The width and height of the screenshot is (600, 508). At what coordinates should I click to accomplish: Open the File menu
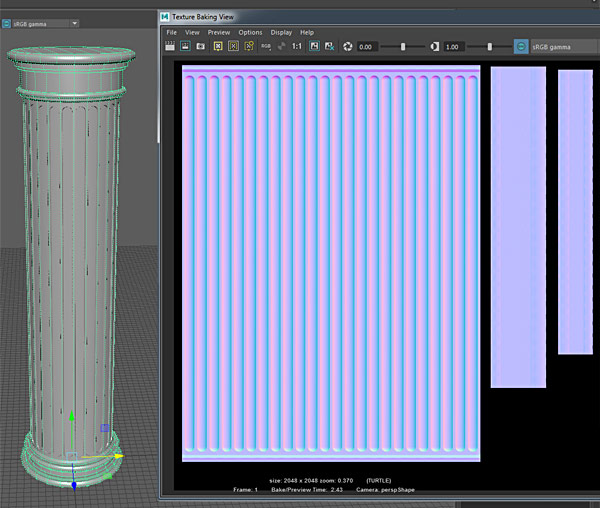pos(171,33)
